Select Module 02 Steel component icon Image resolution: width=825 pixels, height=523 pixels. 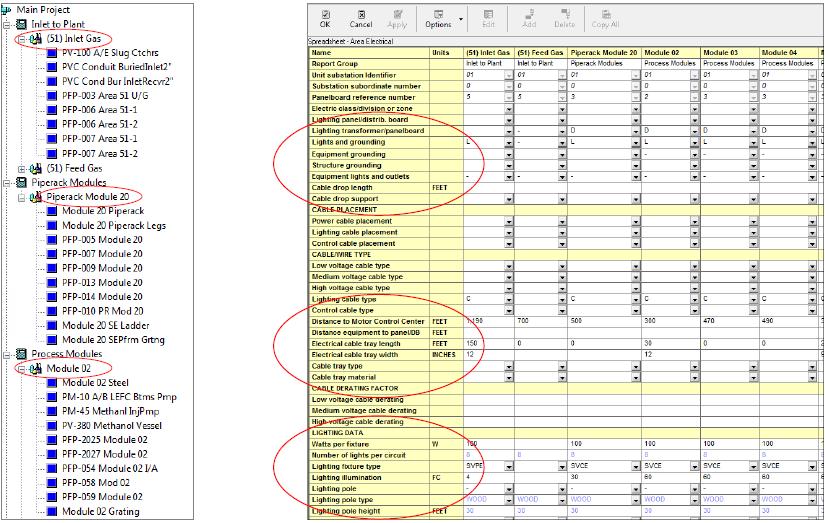click(x=52, y=384)
